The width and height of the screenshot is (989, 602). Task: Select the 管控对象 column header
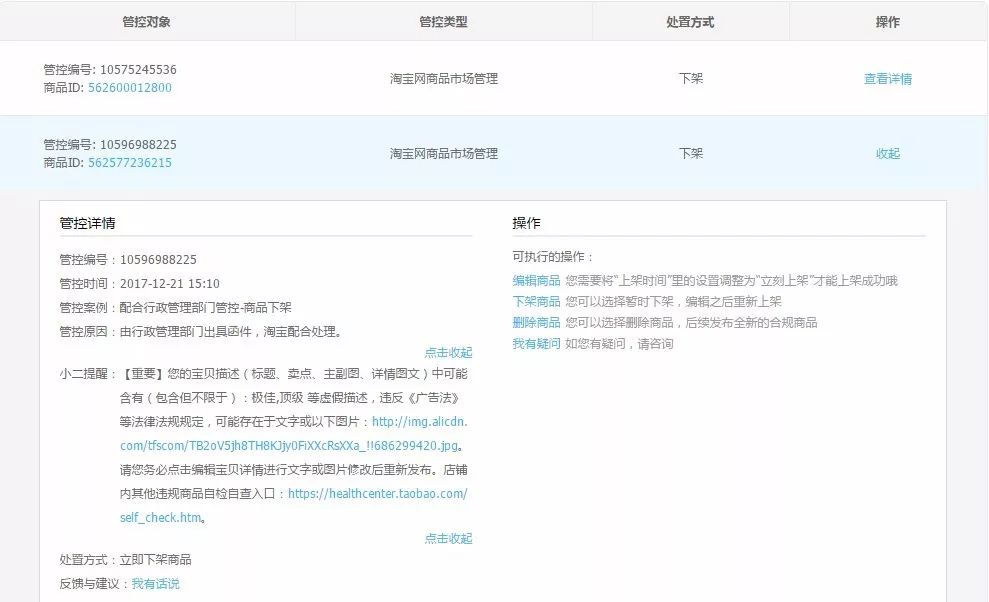click(146, 22)
